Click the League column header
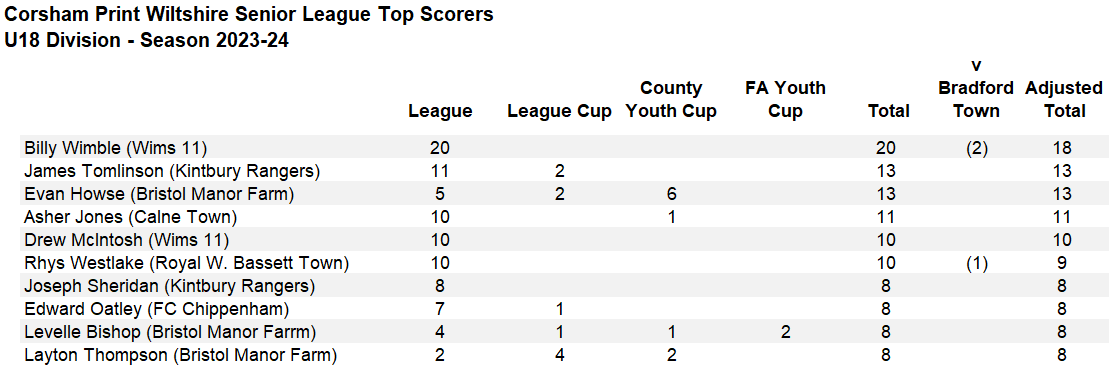The image size is (1109, 366). coord(440,111)
